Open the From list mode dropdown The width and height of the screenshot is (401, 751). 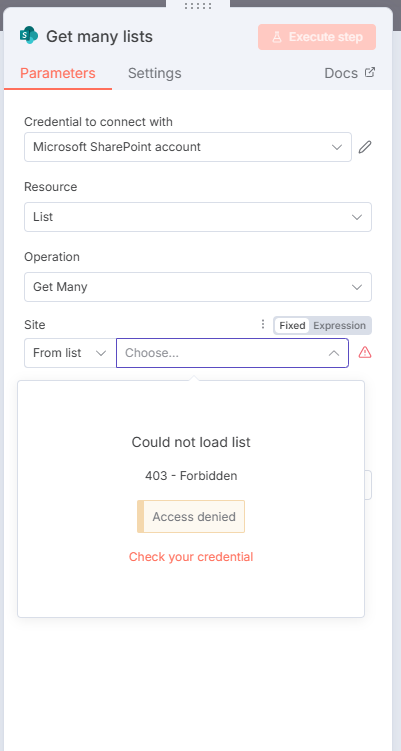click(x=70, y=353)
